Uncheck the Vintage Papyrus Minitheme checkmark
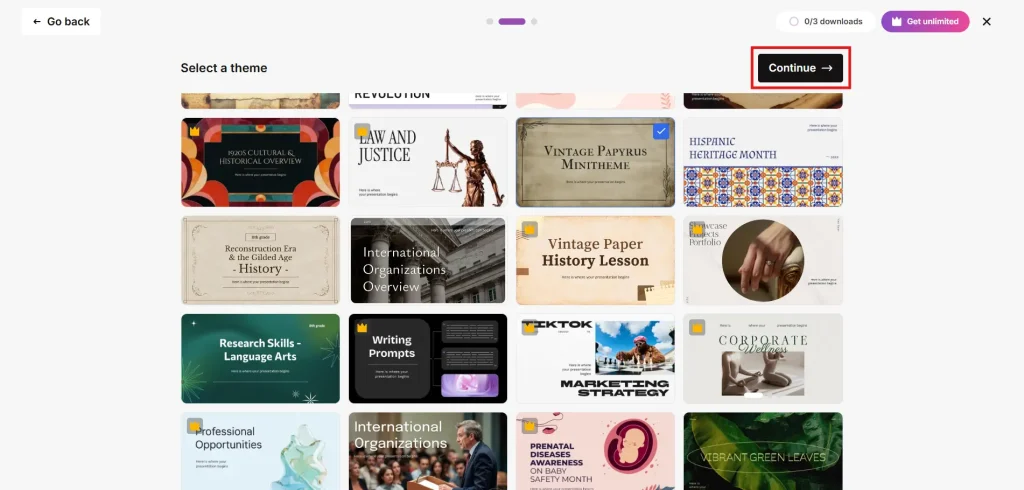Image resolution: width=1024 pixels, height=490 pixels. 661,131
